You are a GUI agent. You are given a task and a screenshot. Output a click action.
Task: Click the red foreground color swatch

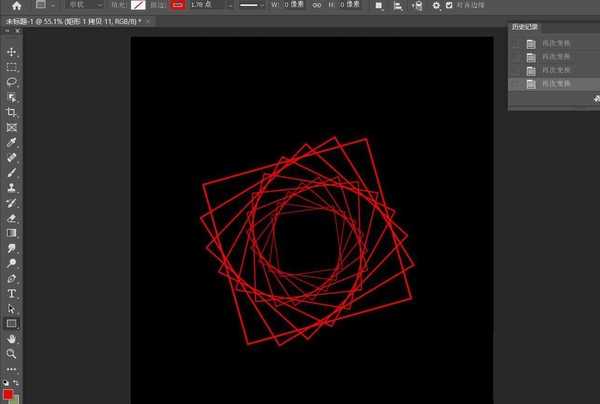(8, 394)
